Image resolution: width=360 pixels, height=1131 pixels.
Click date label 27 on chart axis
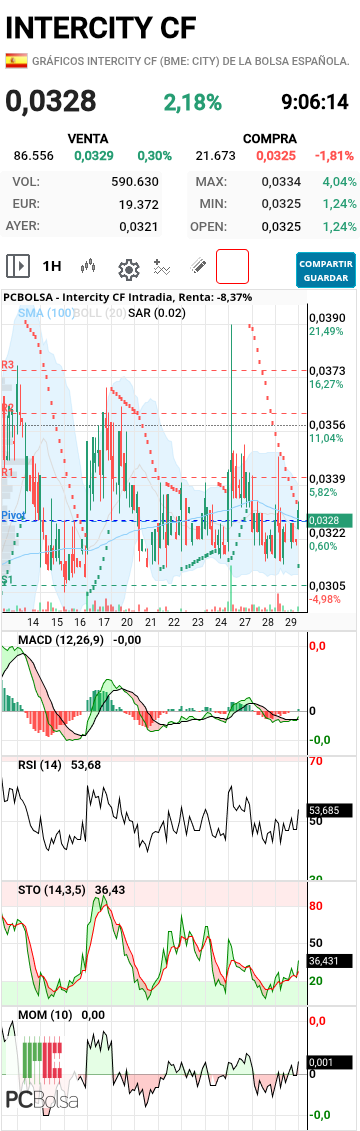tap(245, 622)
